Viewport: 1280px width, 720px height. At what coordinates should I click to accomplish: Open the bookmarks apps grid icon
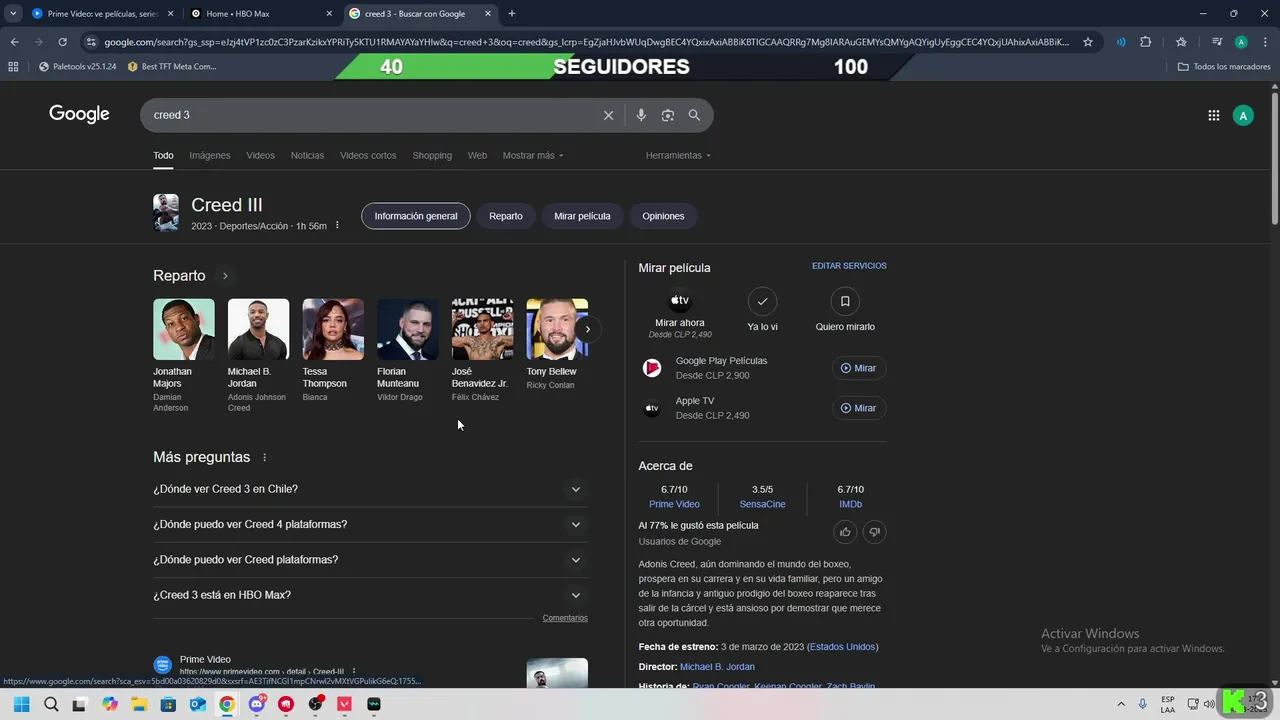(13, 66)
